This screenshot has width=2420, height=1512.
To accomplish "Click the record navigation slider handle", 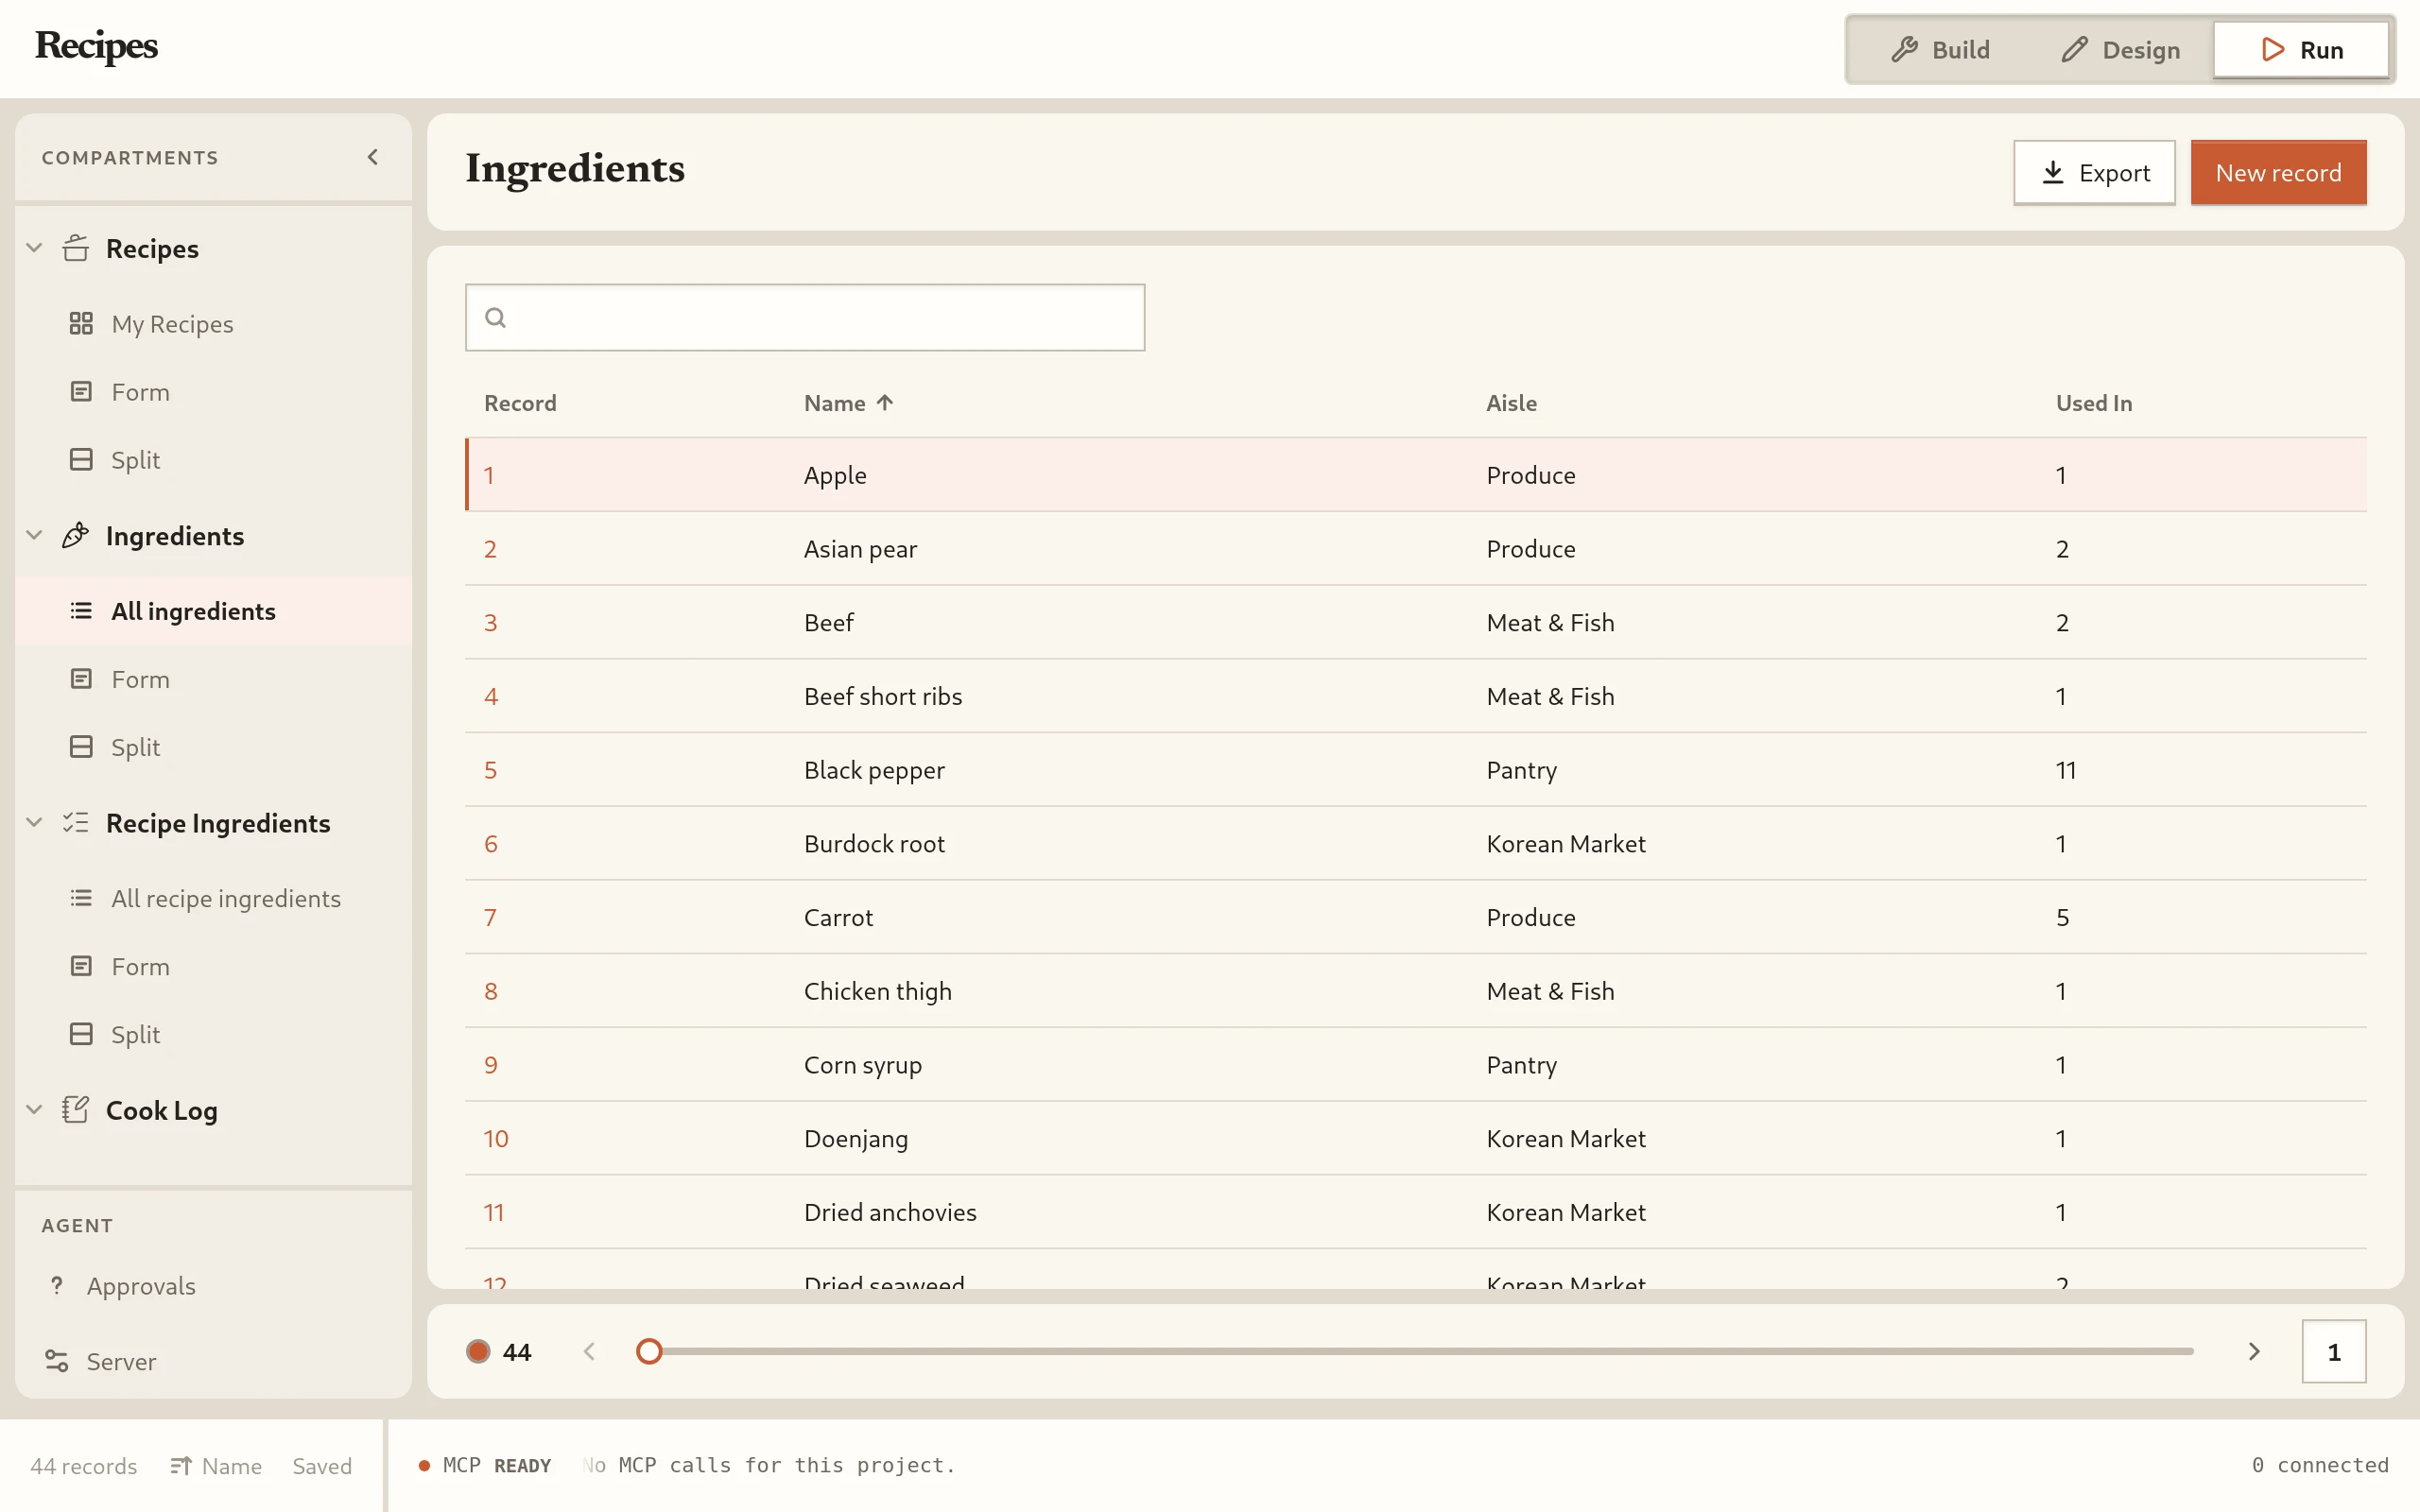I will coord(649,1352).
